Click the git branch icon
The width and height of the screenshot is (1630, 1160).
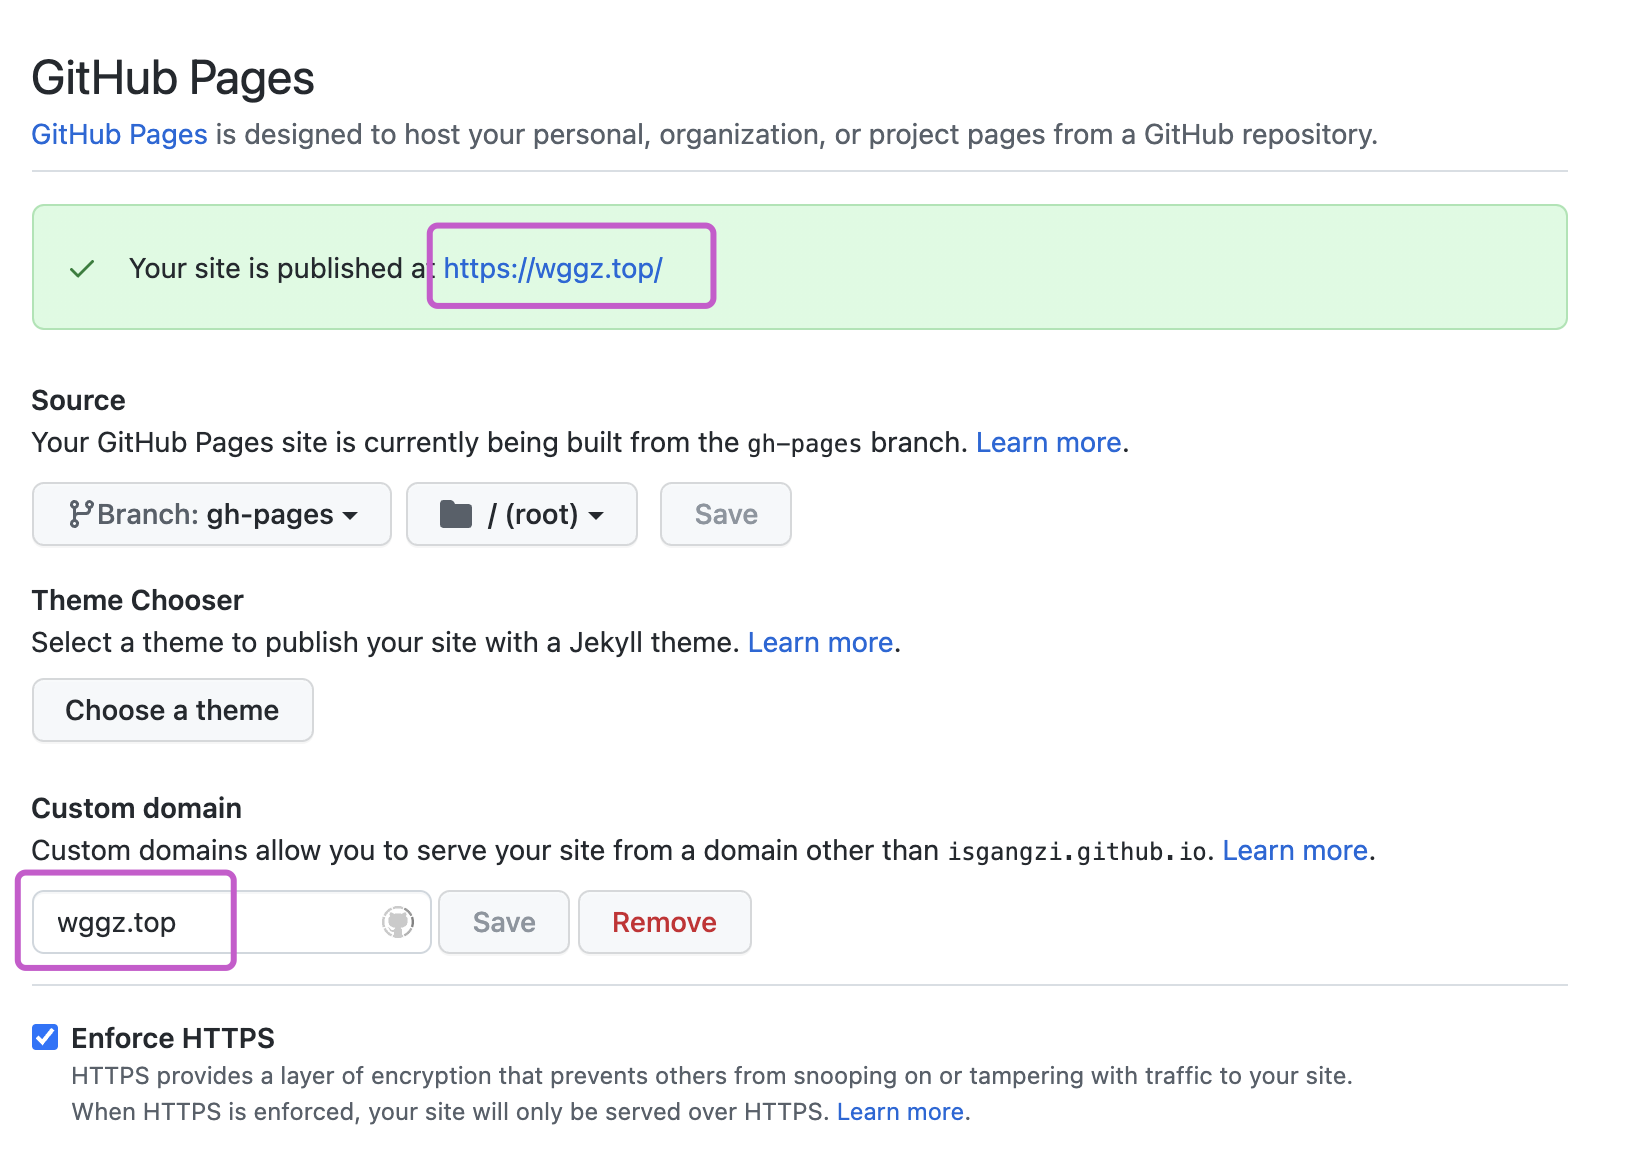[81, 514]
